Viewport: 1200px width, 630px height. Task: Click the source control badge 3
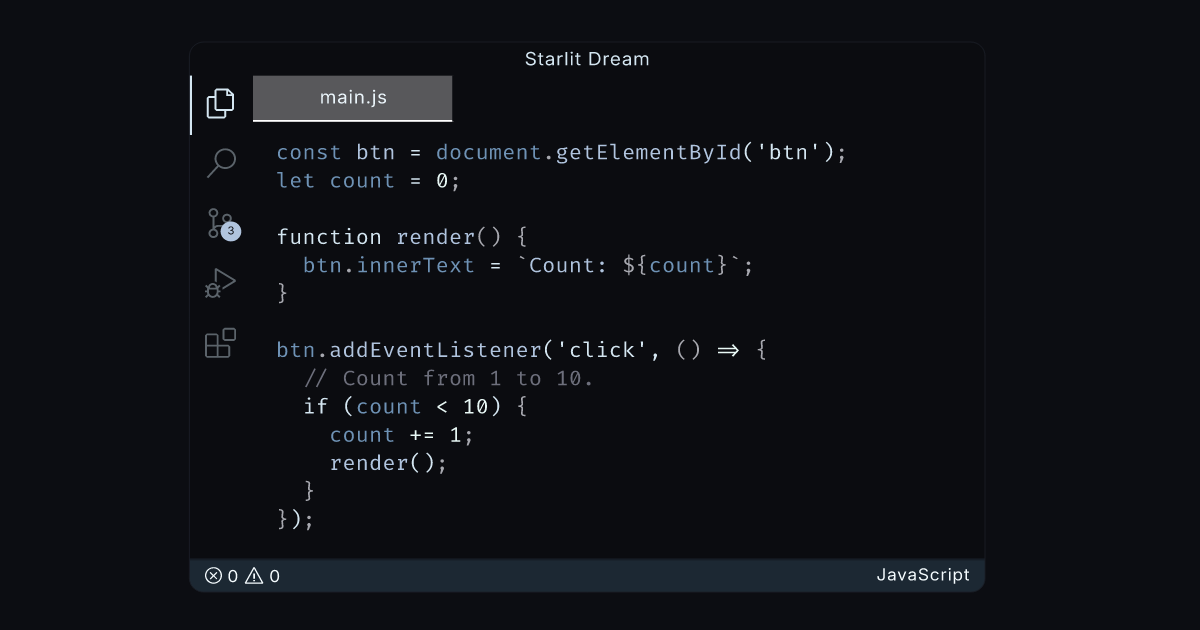231,231
